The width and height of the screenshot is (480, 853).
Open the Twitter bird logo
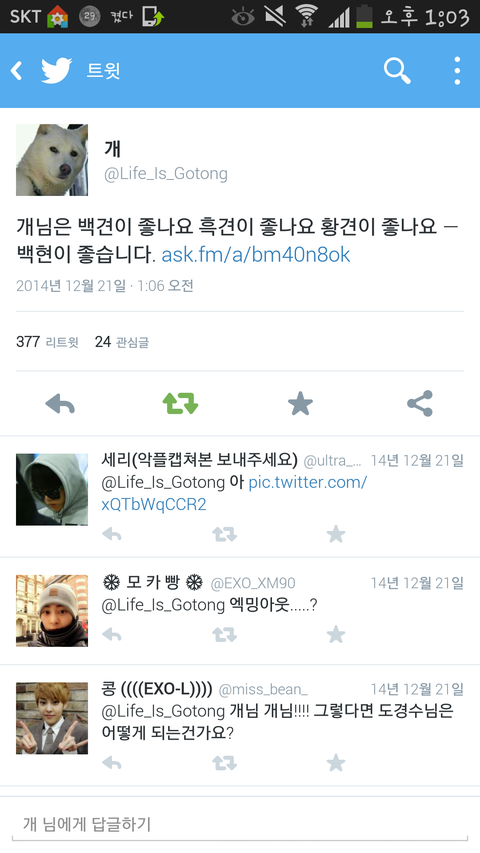(x=57, y=71)
